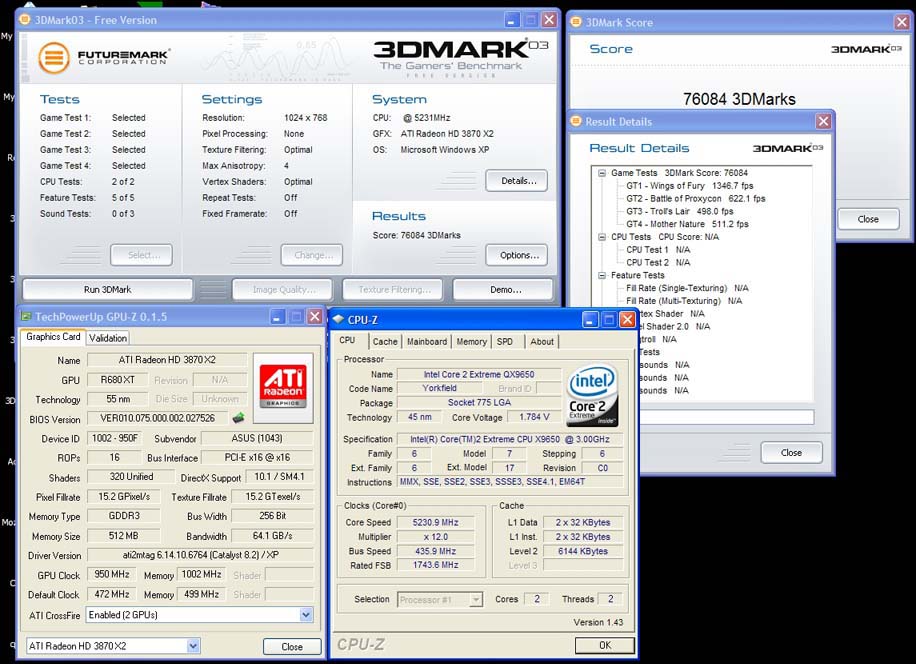Click the Texture Filtering button

click(393, 289)
